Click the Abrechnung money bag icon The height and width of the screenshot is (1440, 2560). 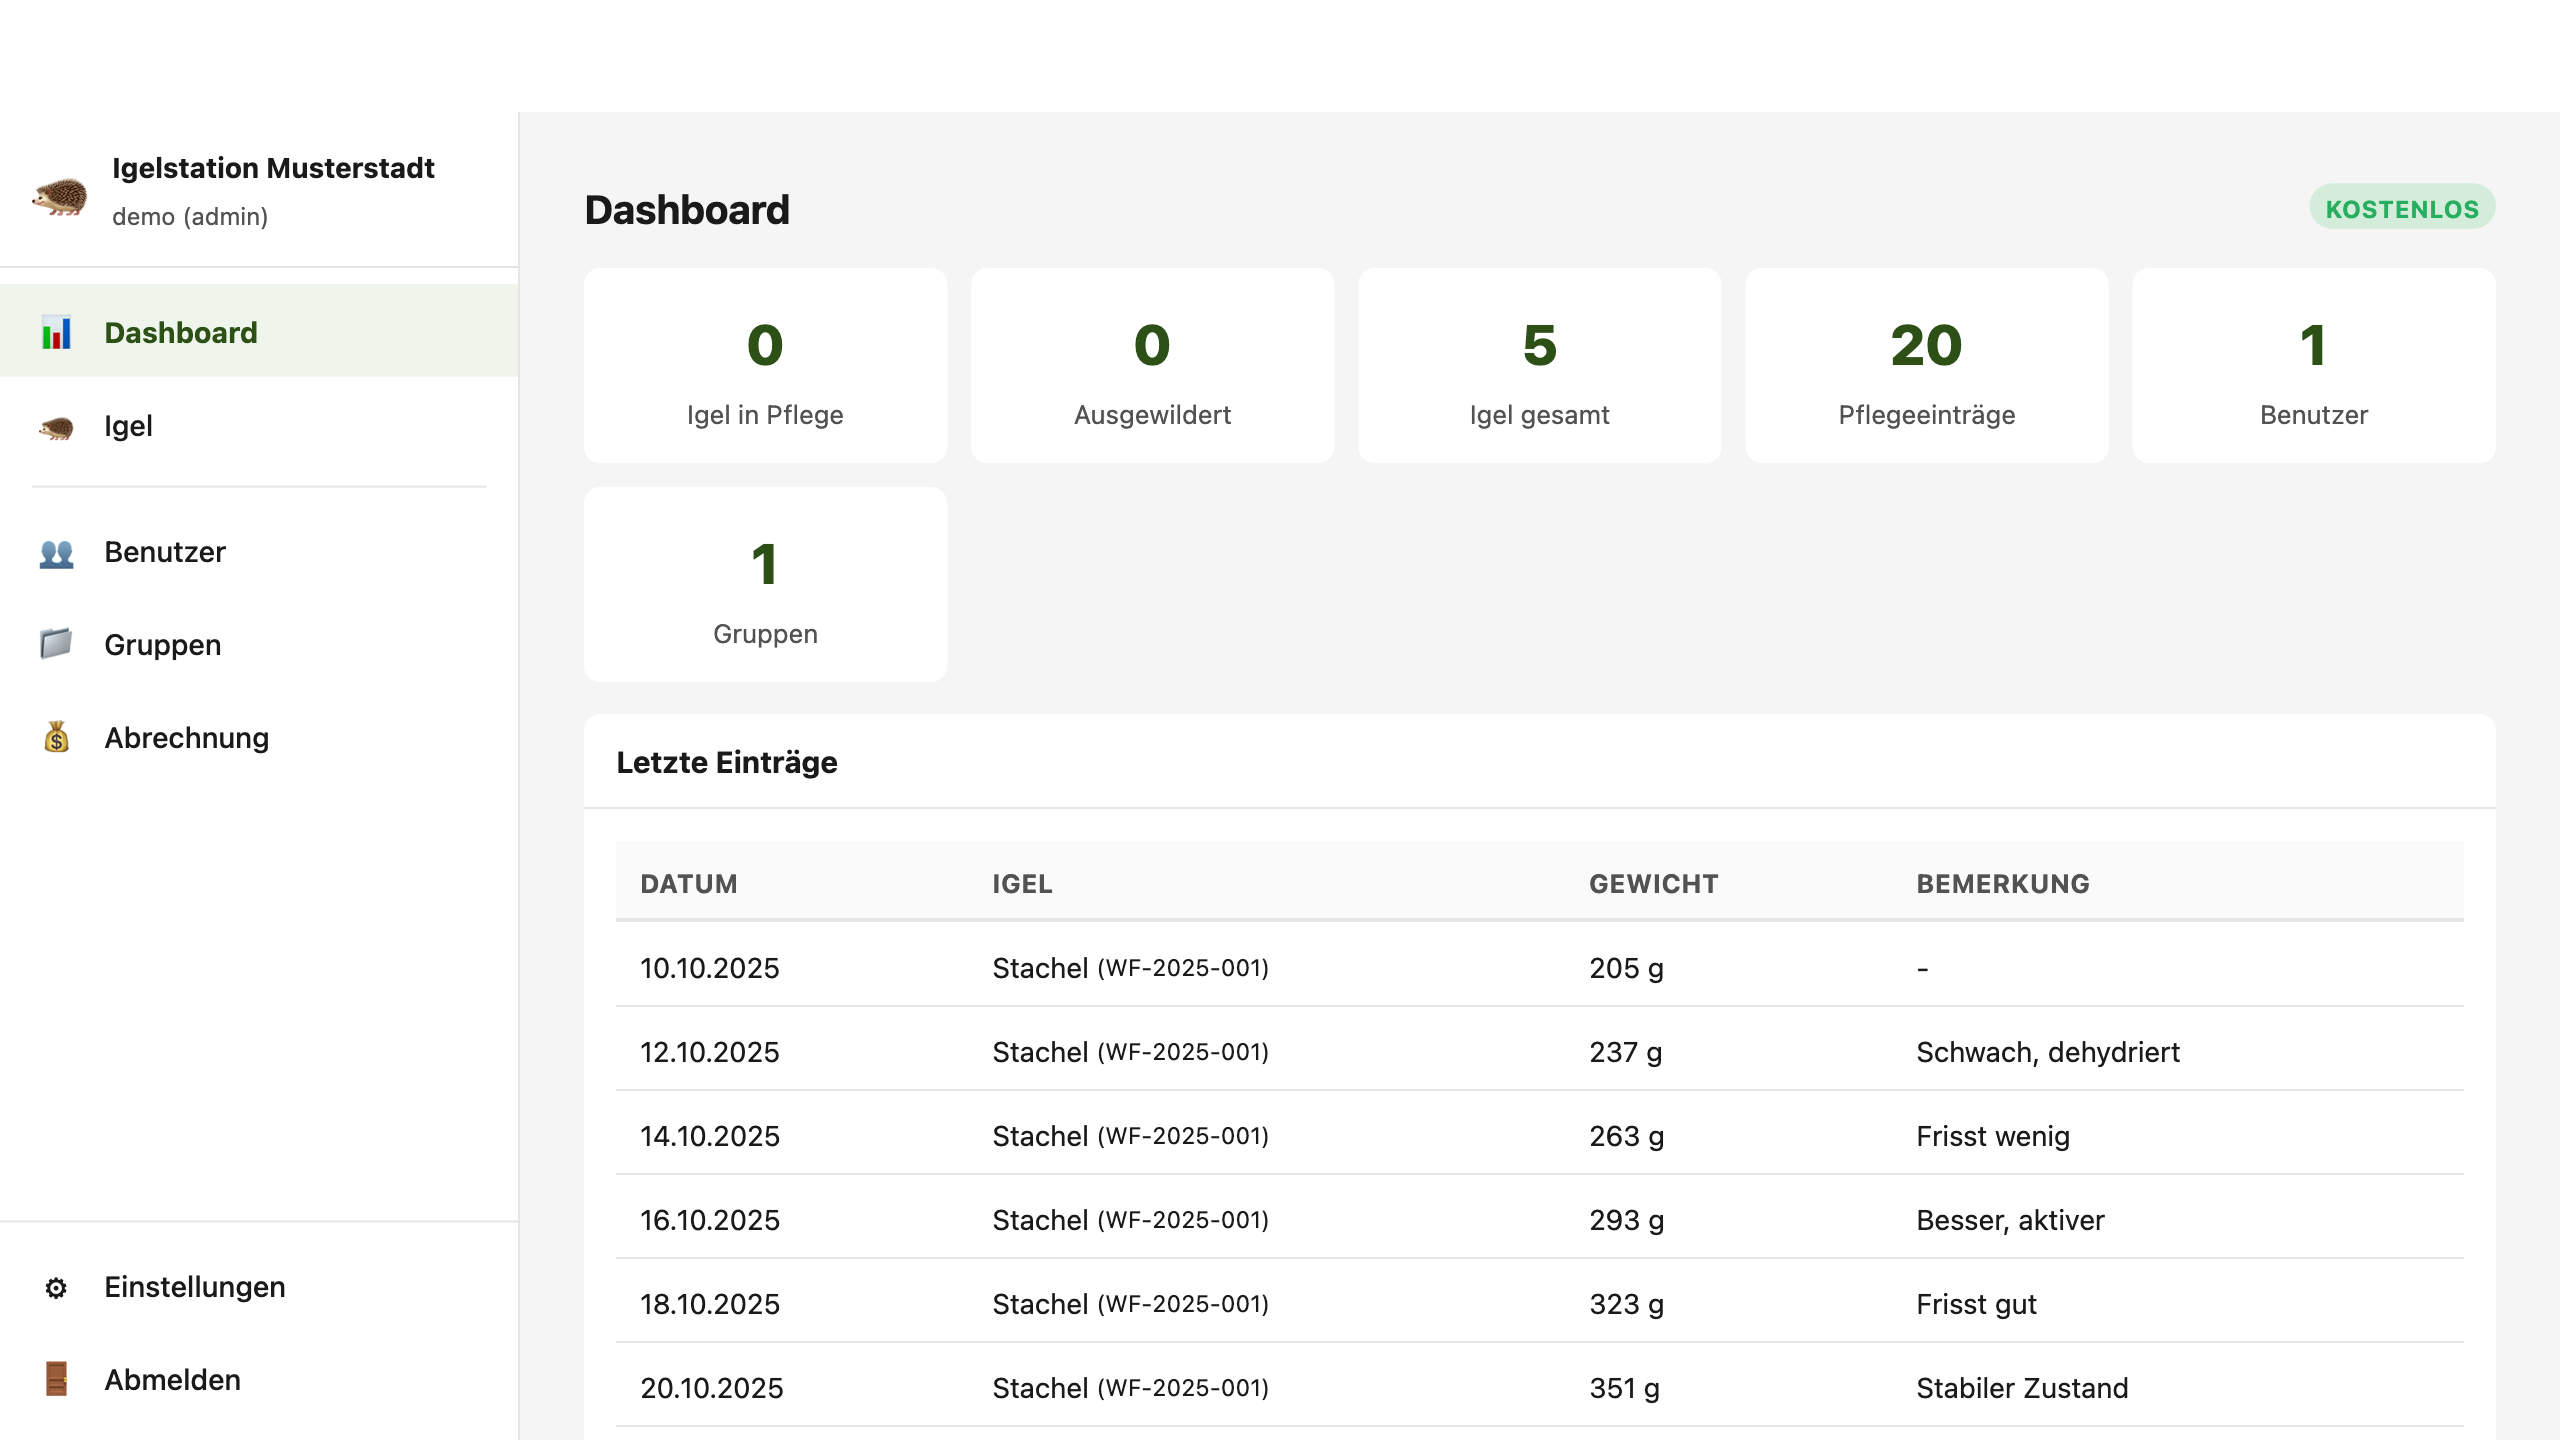coord(56,738)
